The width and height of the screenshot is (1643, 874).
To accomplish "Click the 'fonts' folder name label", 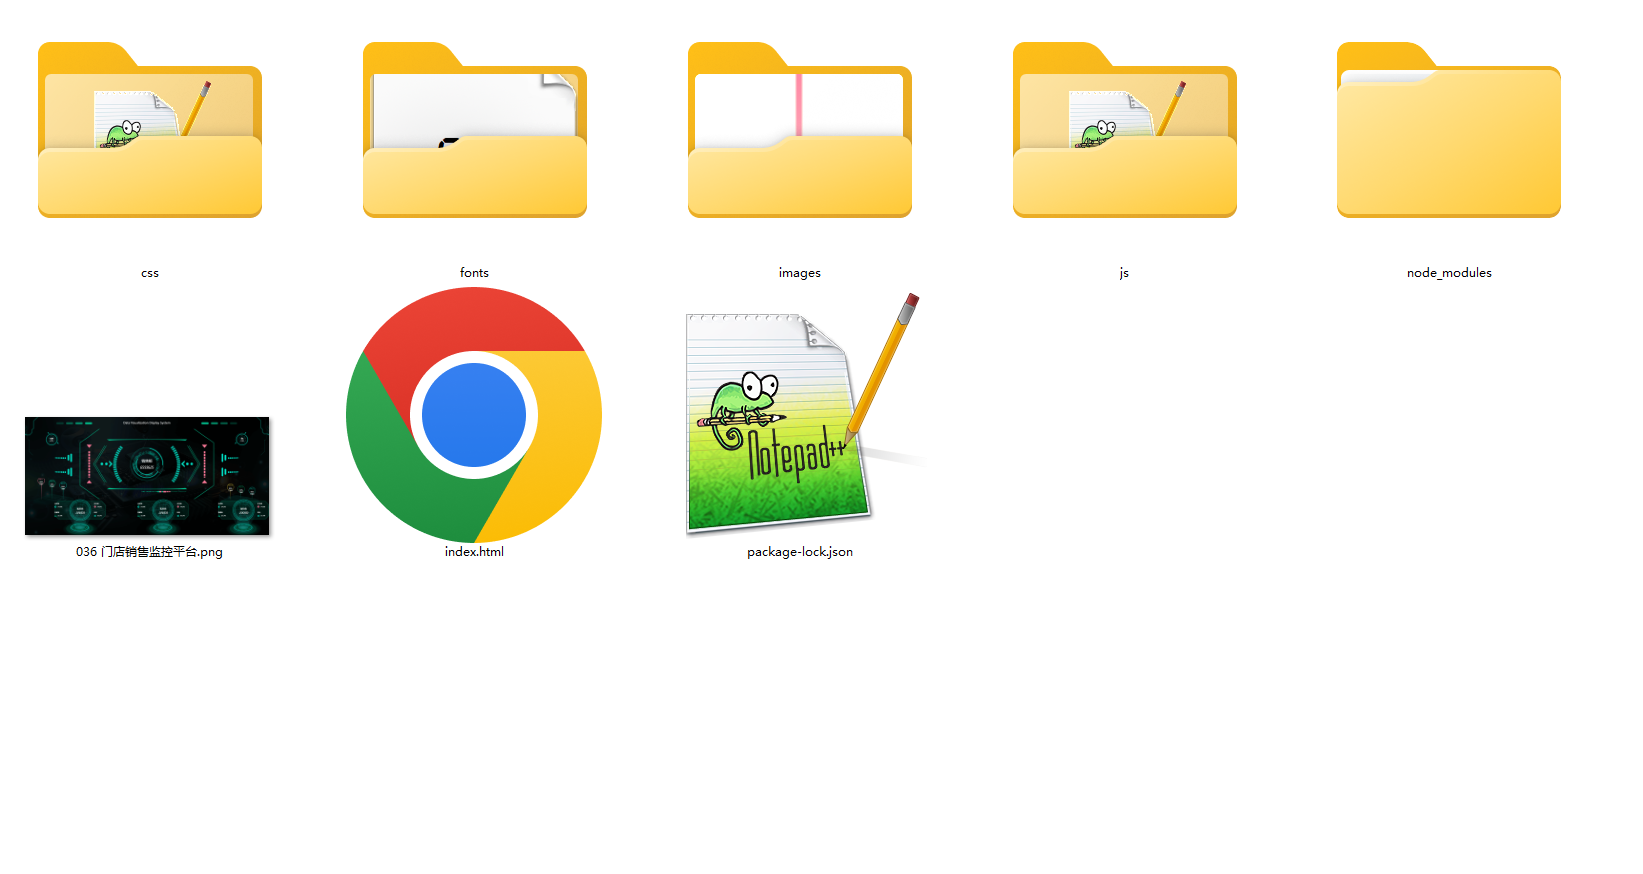I will (474, 272).
